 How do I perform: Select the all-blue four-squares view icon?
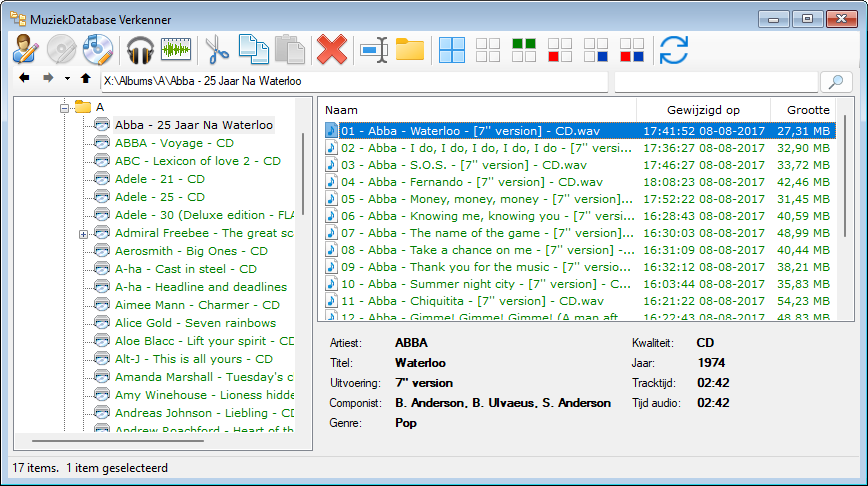tap(452, 50)
